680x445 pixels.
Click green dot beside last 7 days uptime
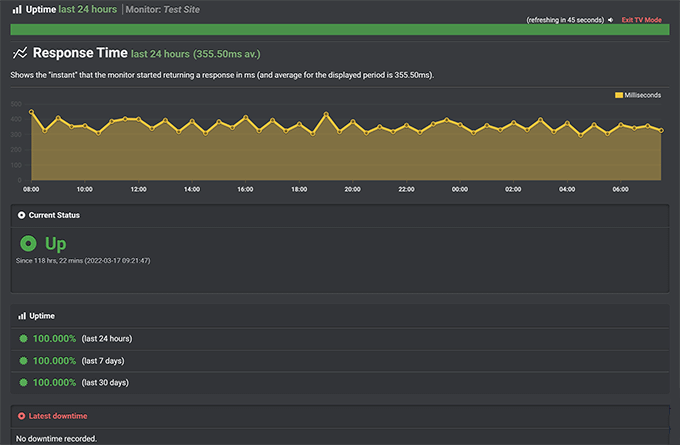[23, 361]
